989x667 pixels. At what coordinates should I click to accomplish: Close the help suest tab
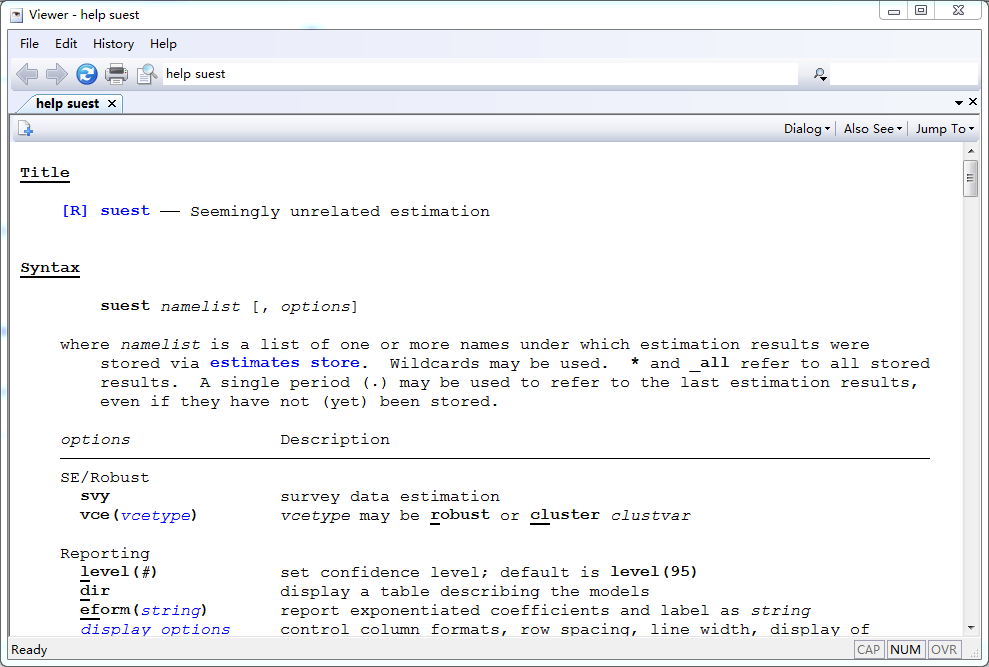pyautogui.click(x=112, y=103)
